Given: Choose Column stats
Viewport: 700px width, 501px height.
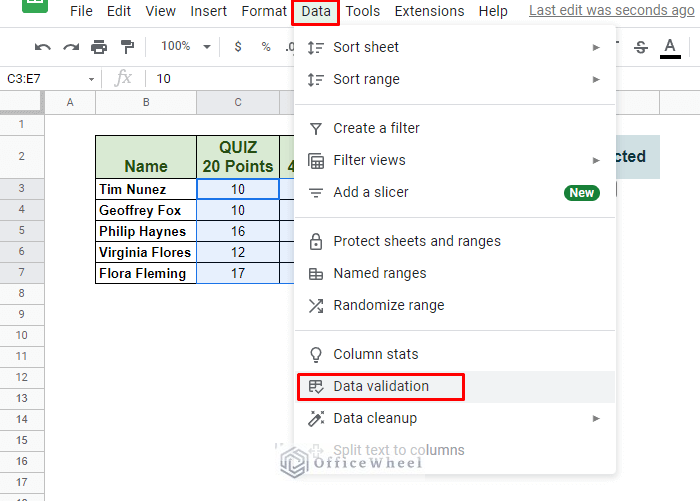Looking at the screenshot, I should (x=455, y=355).
